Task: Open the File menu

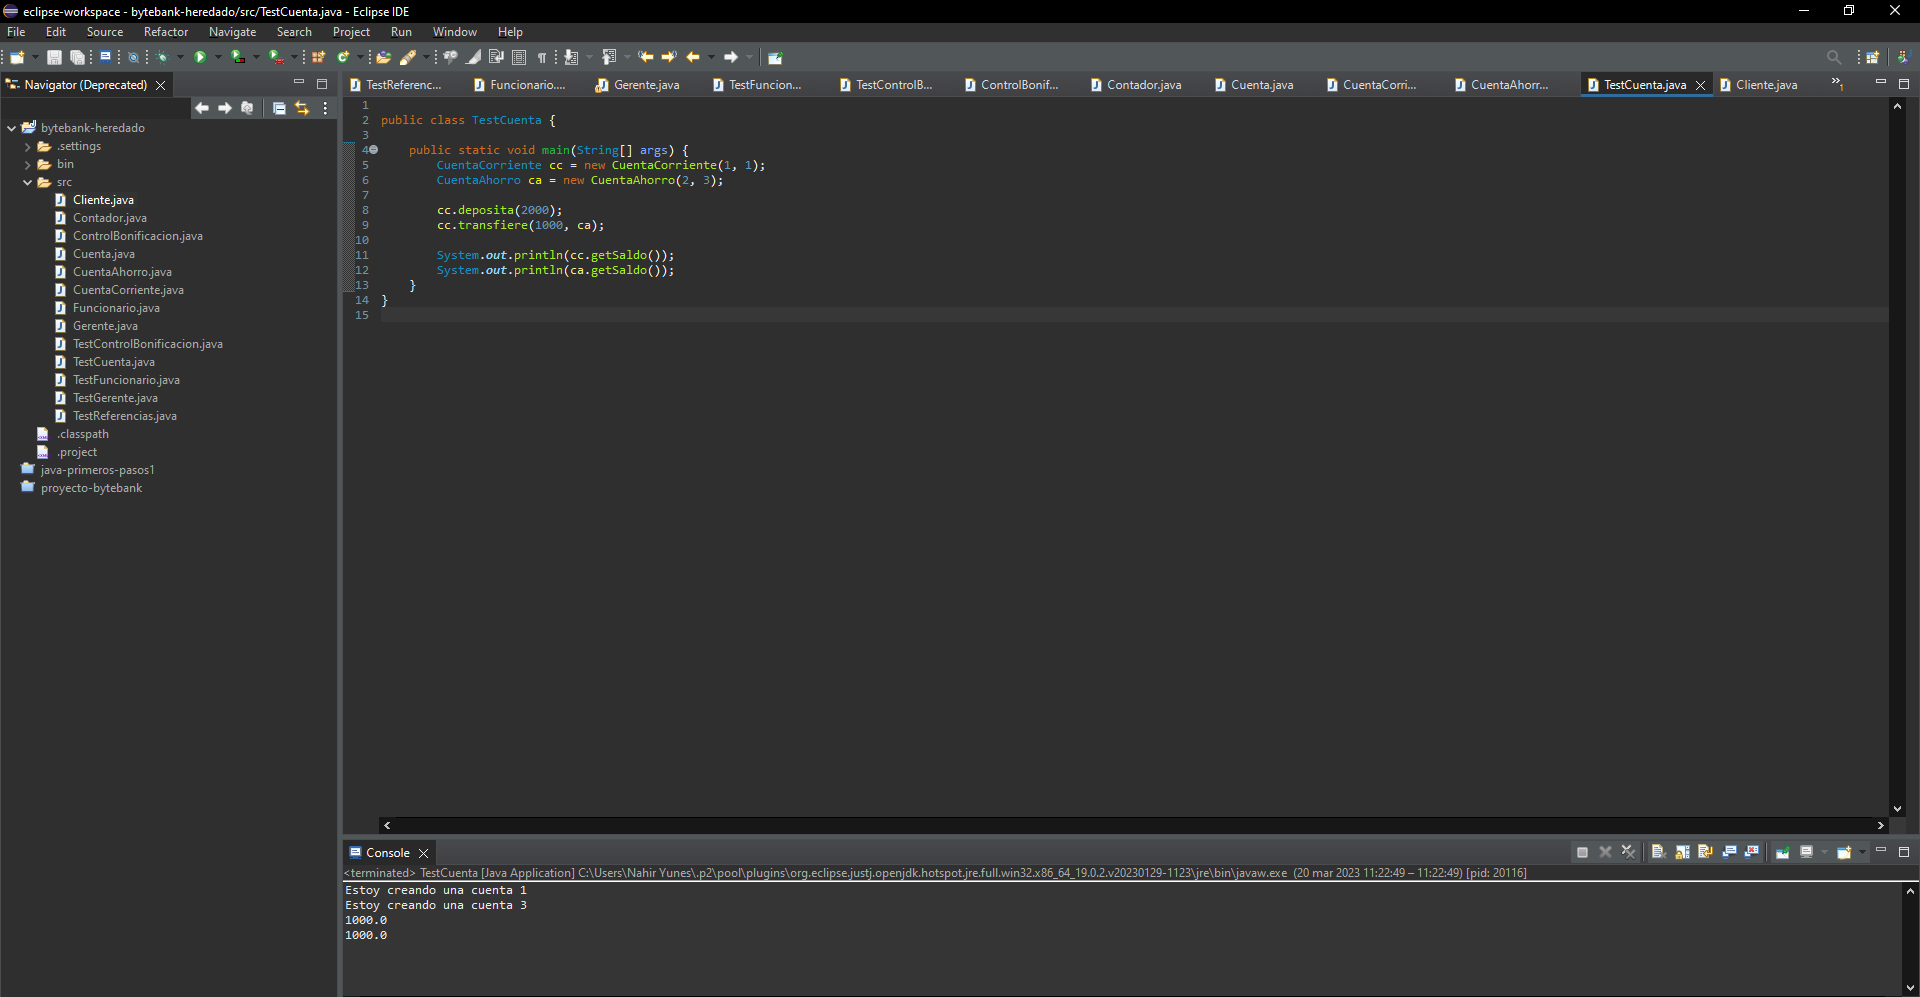Action: 16,32
